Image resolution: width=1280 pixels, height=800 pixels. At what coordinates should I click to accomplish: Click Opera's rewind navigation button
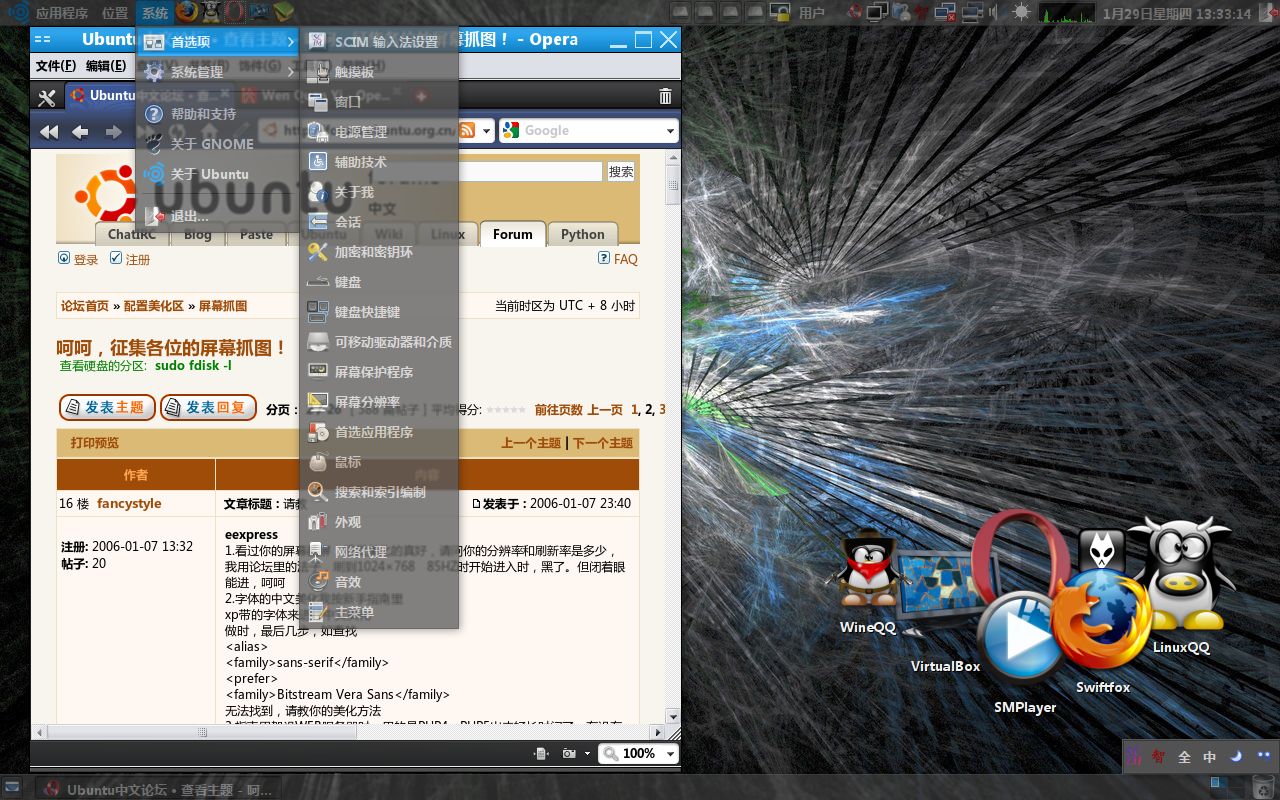click(x=49, y=132)
